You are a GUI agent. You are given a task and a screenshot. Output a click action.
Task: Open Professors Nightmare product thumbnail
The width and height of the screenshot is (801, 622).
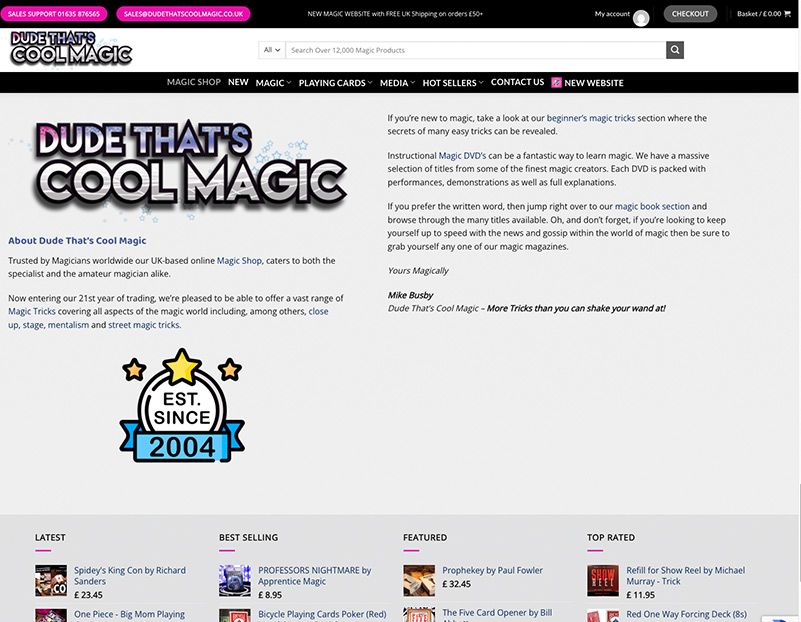[x=235, y=580]
